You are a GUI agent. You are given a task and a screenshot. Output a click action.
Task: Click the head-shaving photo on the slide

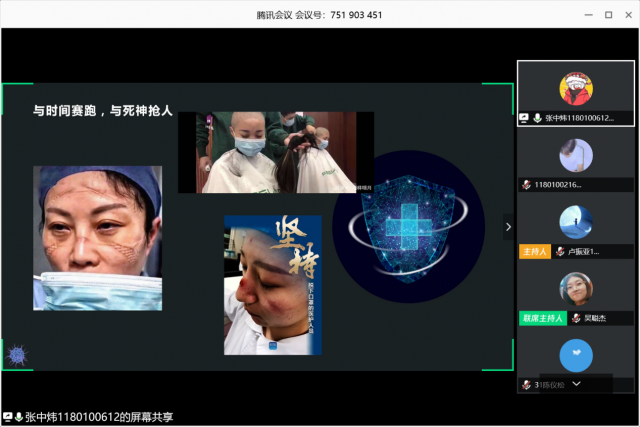coord(276,152)
